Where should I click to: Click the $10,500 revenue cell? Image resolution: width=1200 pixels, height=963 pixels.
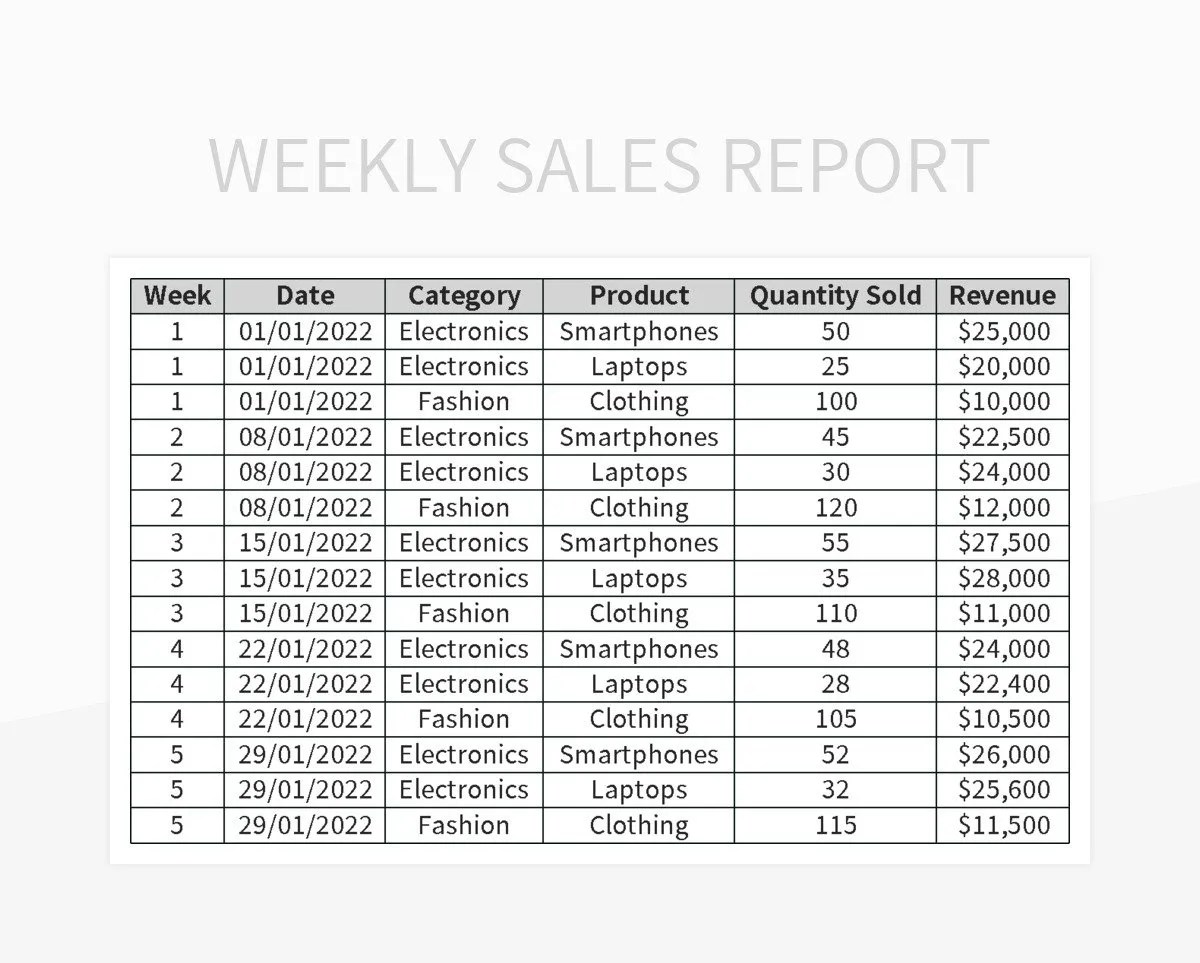tap(1003, 719)
